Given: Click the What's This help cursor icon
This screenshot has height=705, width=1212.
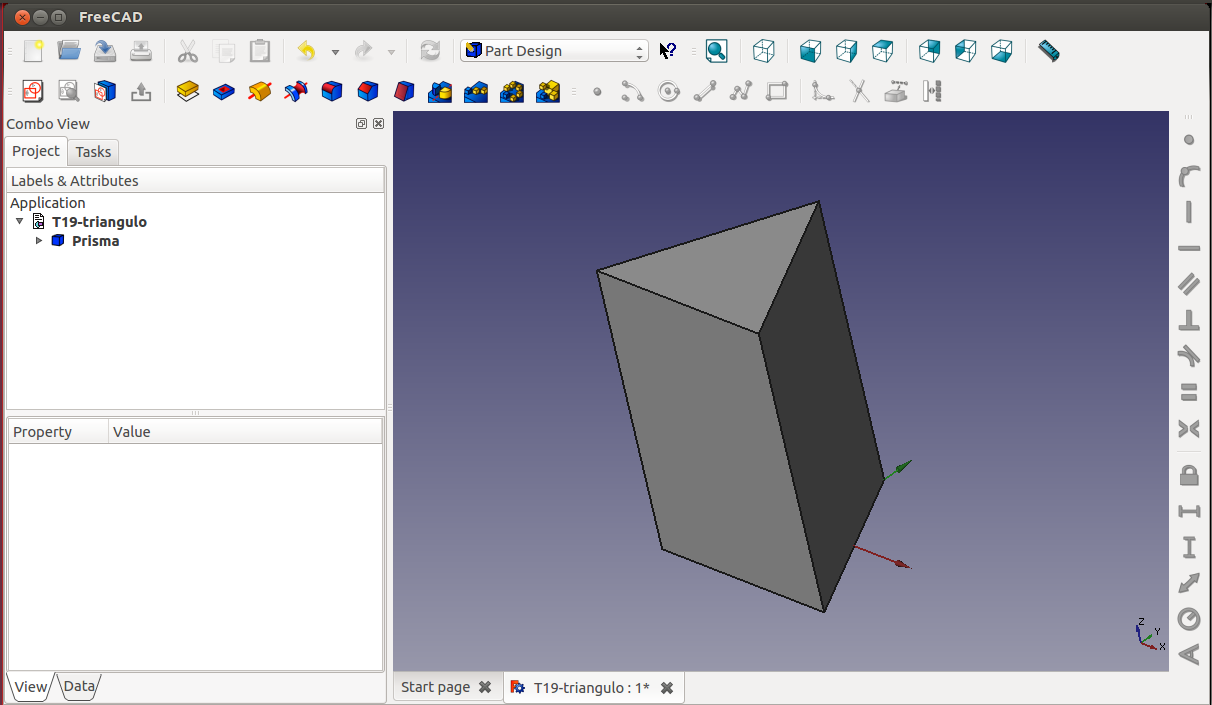Looking at the screenshot, I should coord(668,51).
